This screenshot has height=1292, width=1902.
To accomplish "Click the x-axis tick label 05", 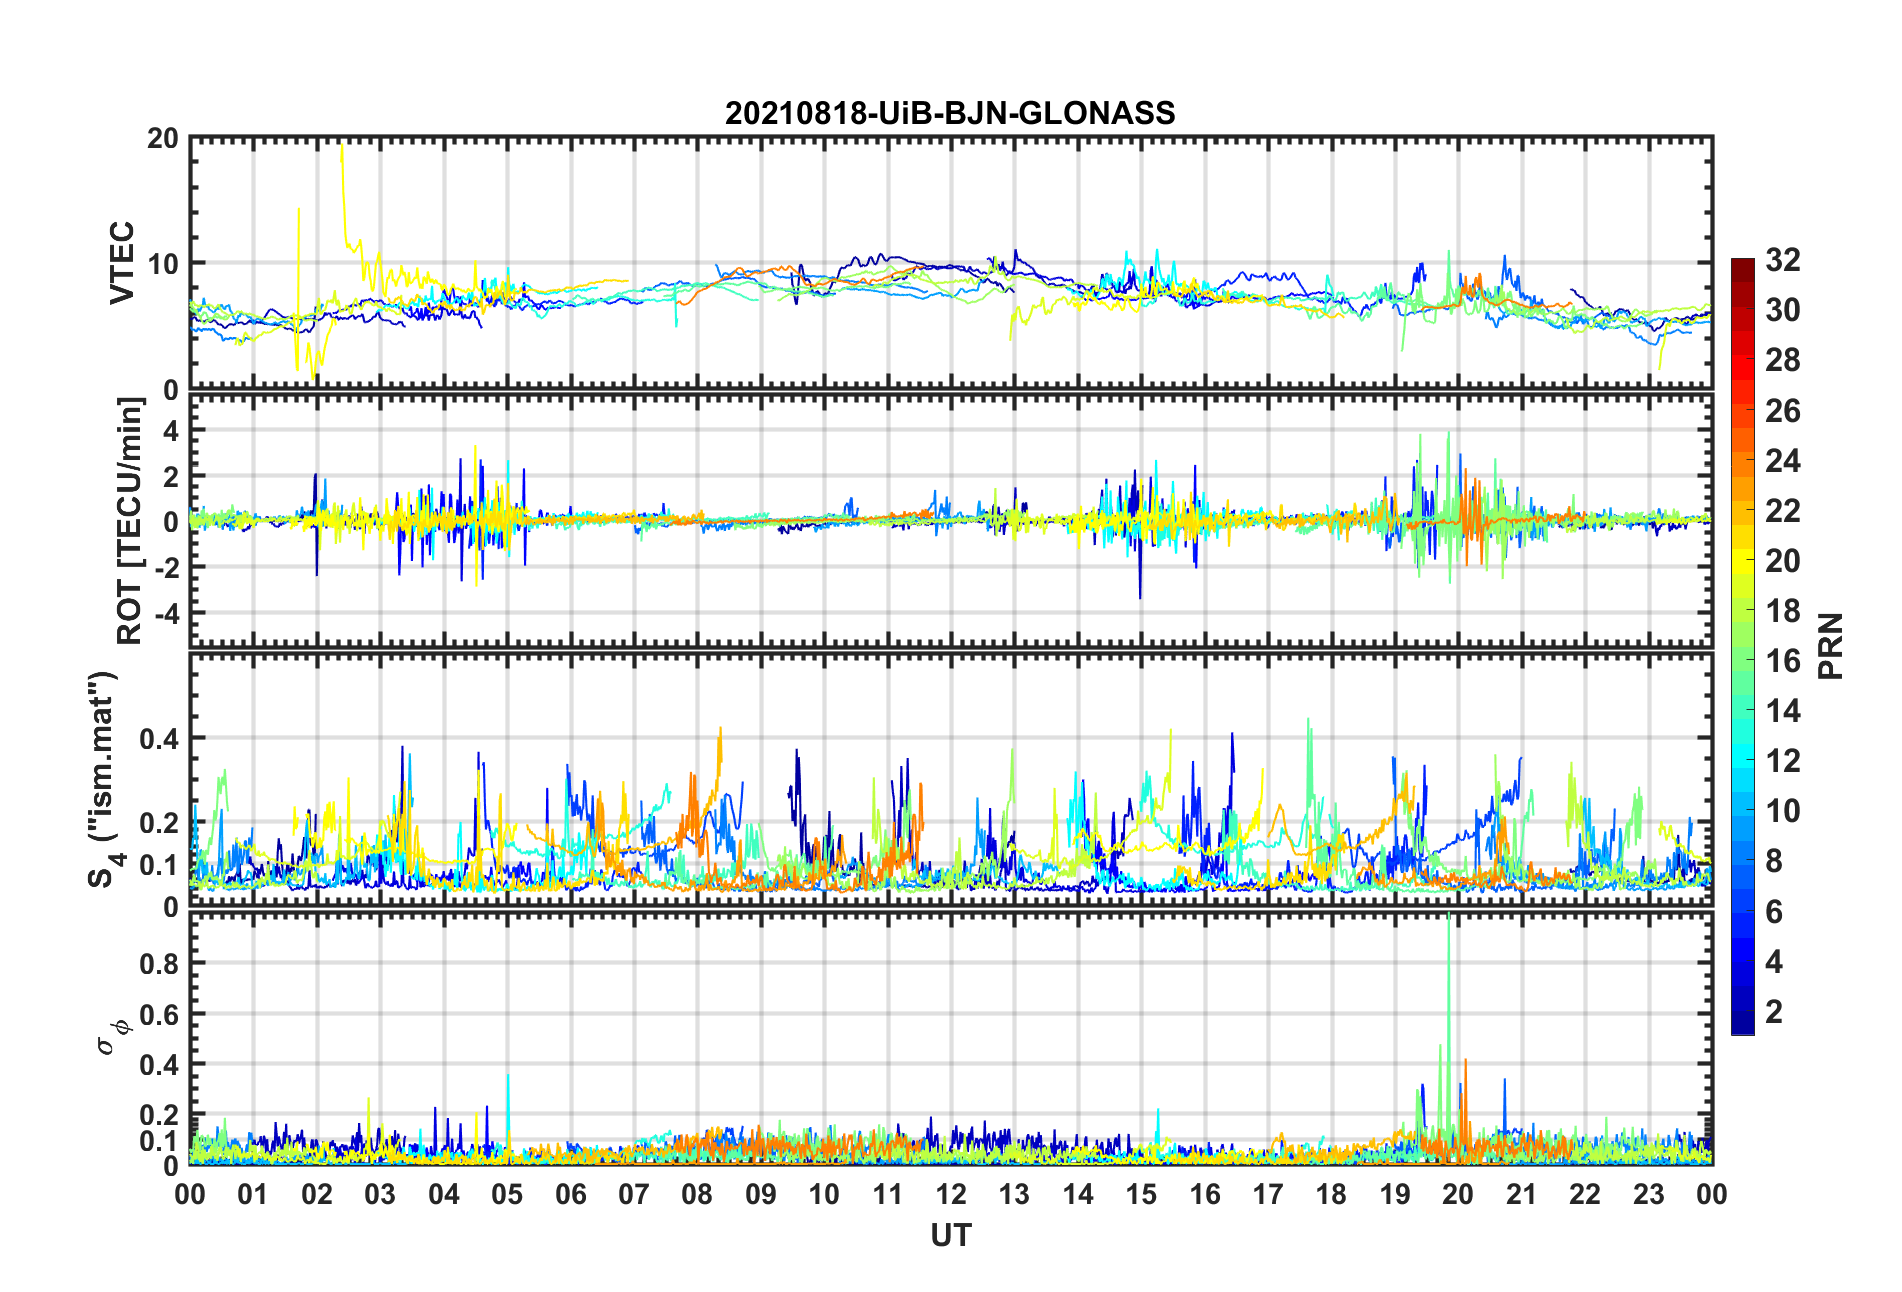I will [507, 1194].
